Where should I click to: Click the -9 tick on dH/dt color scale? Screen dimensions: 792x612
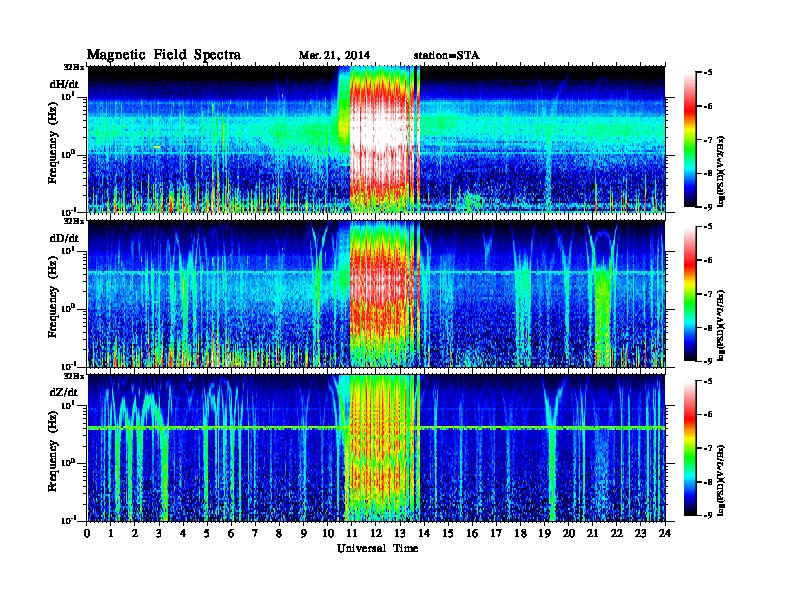707,207
